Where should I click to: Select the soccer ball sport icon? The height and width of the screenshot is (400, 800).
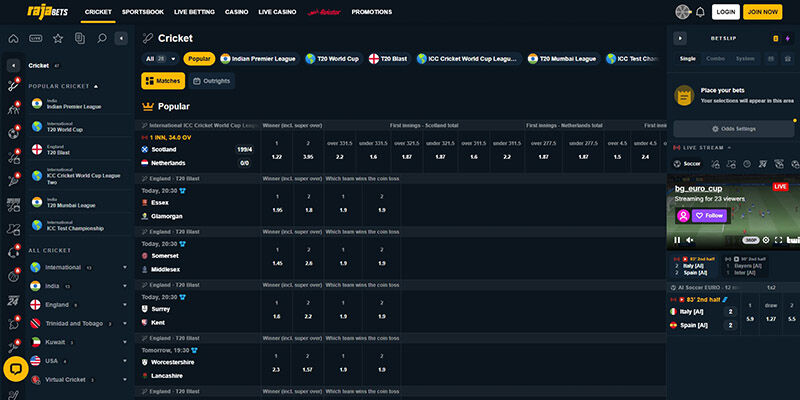coord(13,133)
